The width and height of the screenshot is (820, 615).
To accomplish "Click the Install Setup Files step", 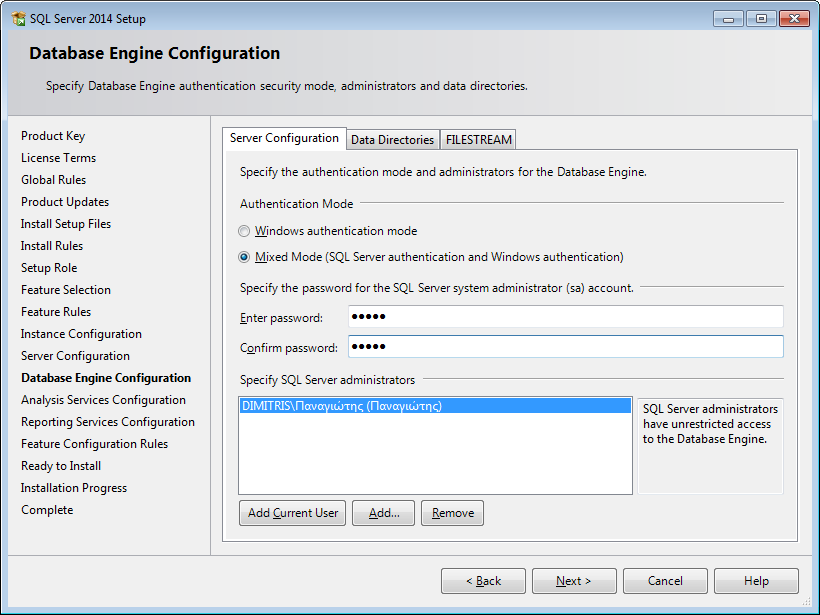I will click(x=66, y=224).
